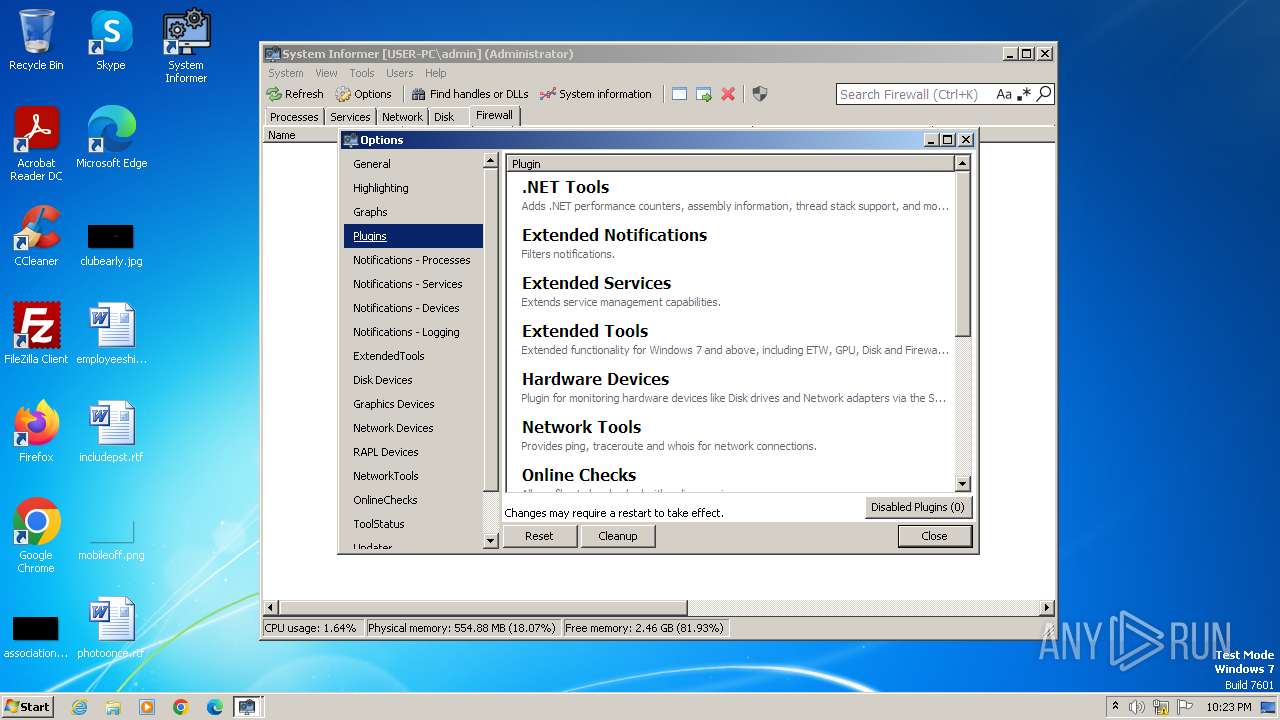Select Notifications - Devices section
The width and height of the screenshot is (1280, 720).
[x=413, y=308]
